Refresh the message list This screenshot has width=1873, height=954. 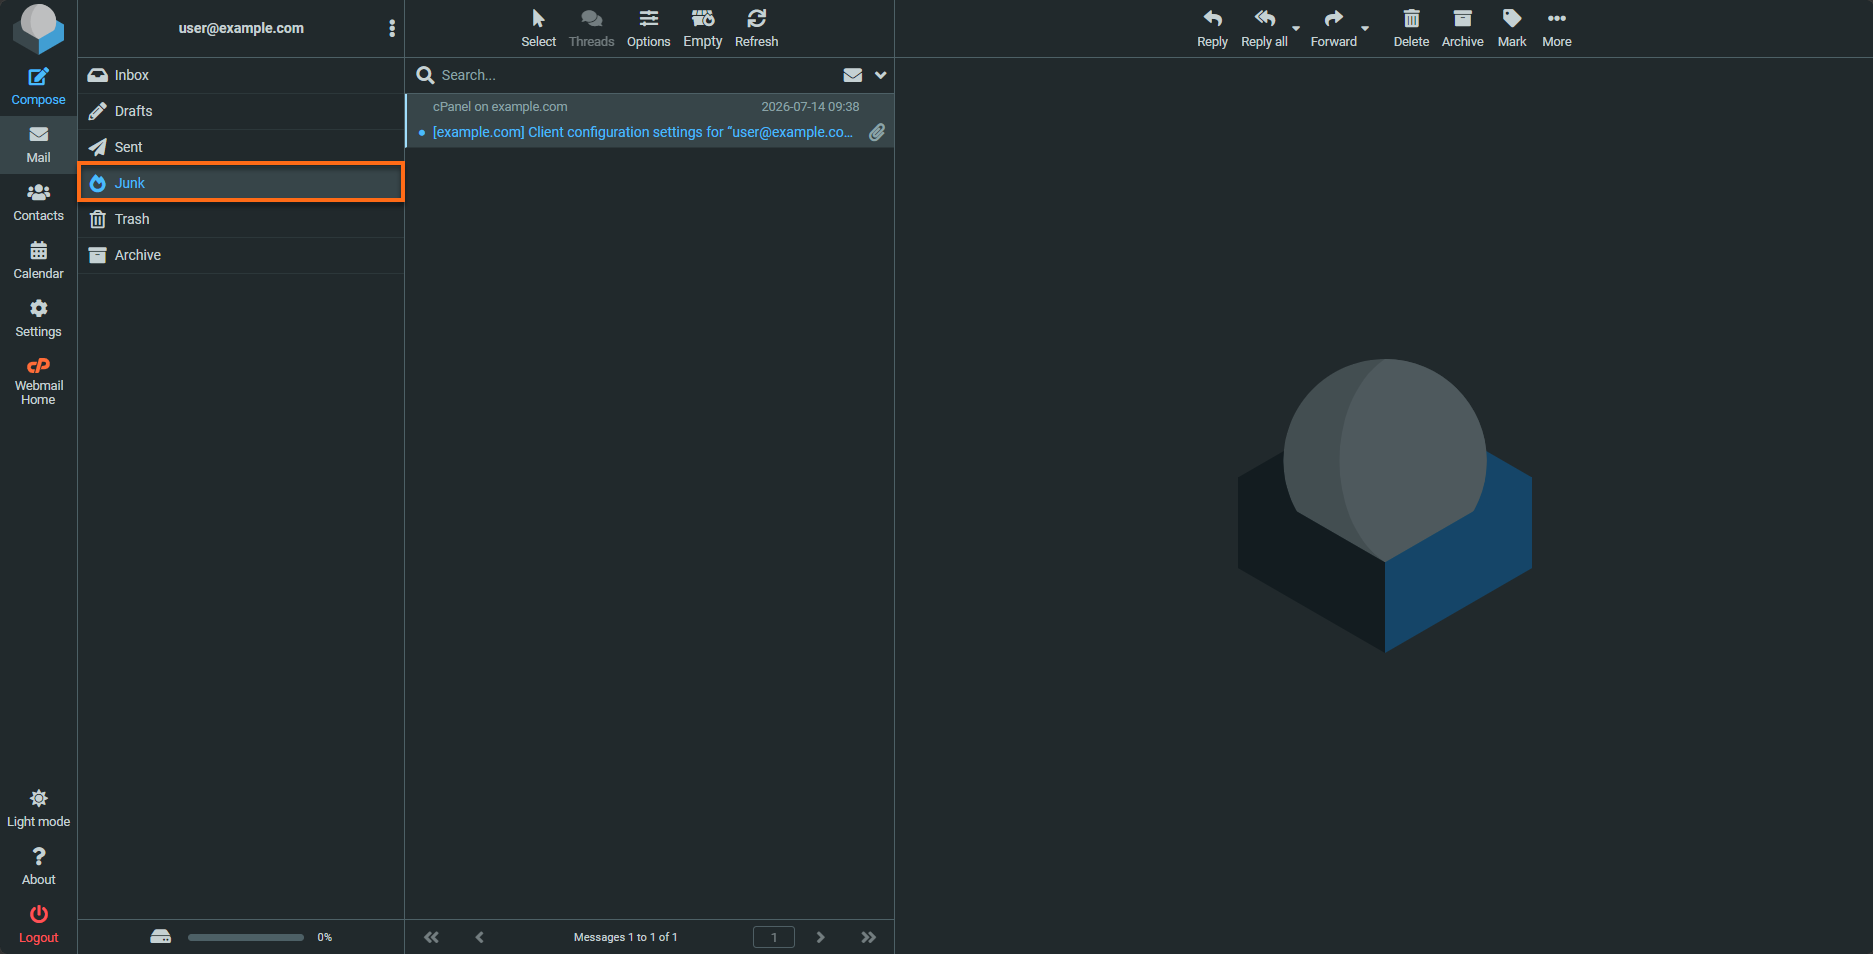click(757, 28)
